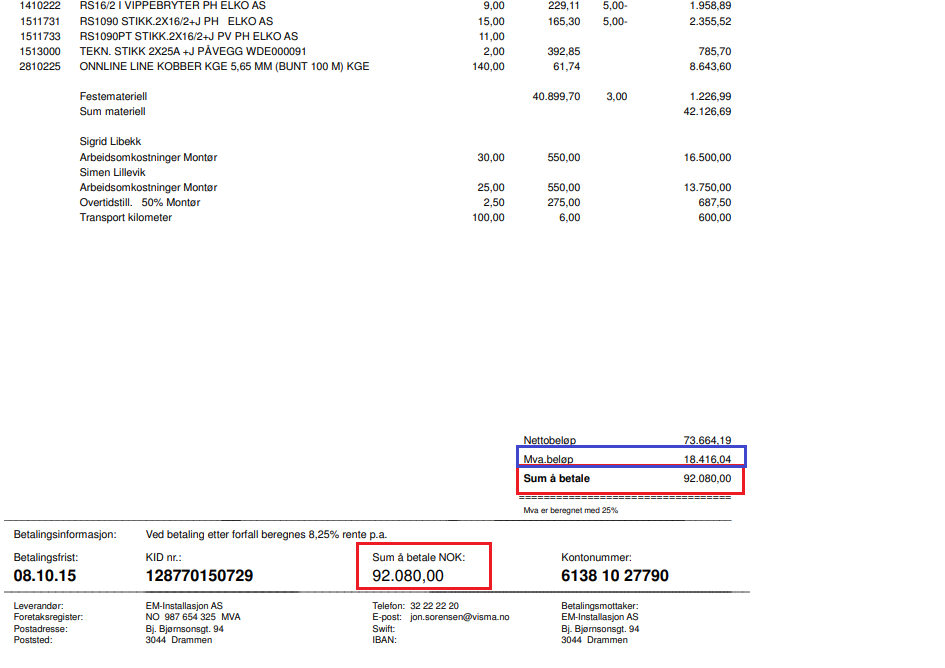
Task: Click the Festemateriell total 1.226,99
Action: 710,96
